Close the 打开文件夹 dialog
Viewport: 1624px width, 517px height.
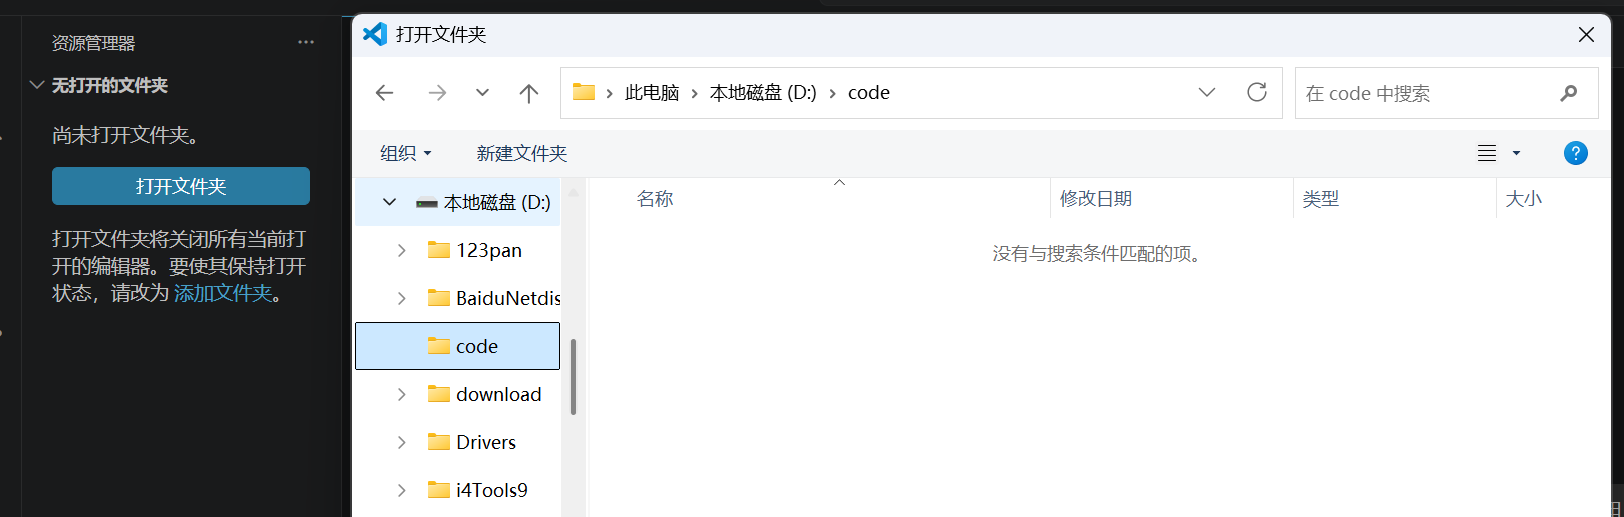(x=1586, y=35)
